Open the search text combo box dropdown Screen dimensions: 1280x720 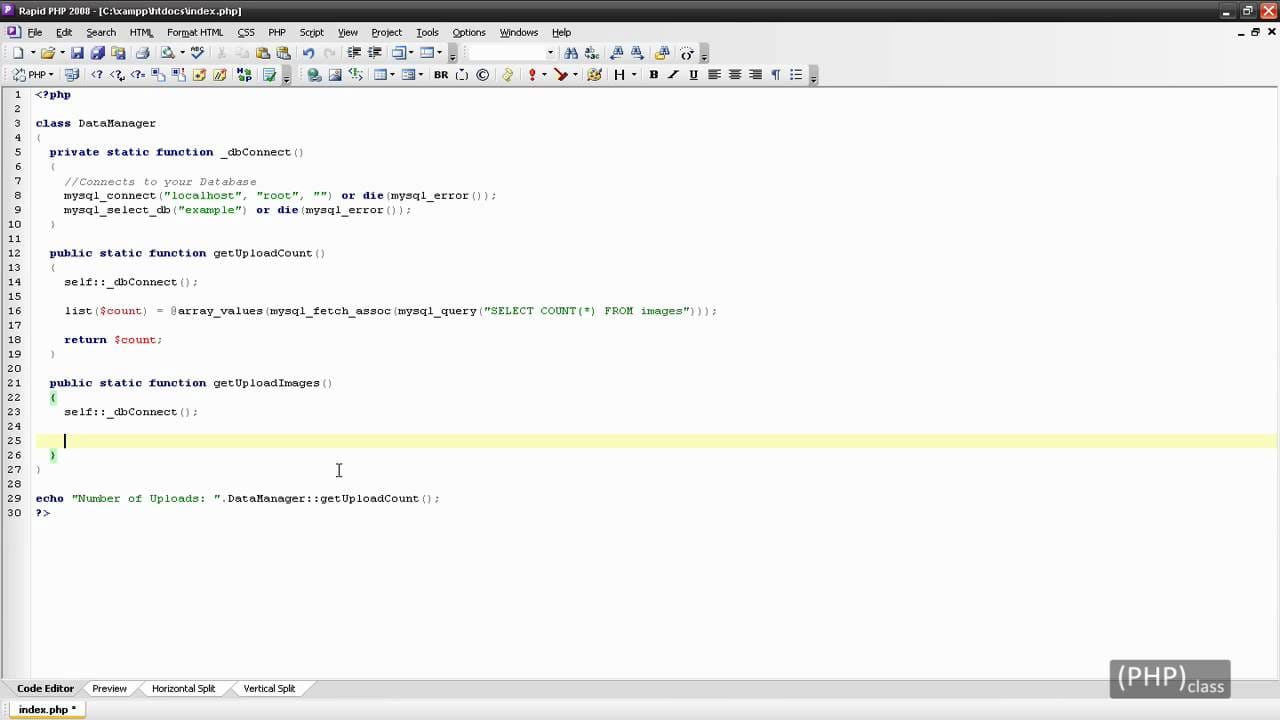(550, 53)
